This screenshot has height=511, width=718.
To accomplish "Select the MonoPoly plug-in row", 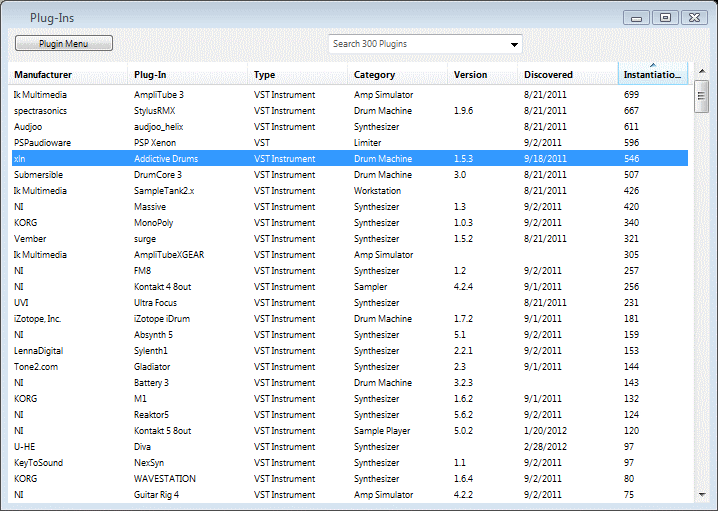I will pyautogui.click(x=350, y=223).
